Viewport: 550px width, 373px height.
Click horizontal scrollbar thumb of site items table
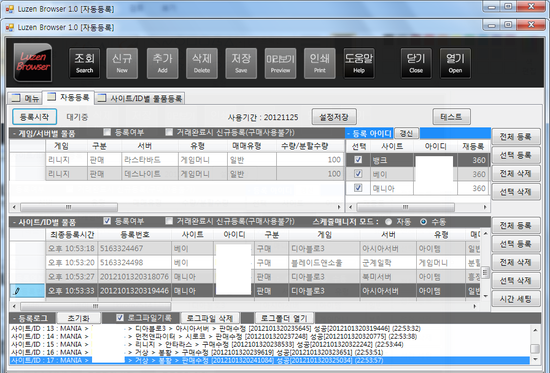click(x=95, y=306)
